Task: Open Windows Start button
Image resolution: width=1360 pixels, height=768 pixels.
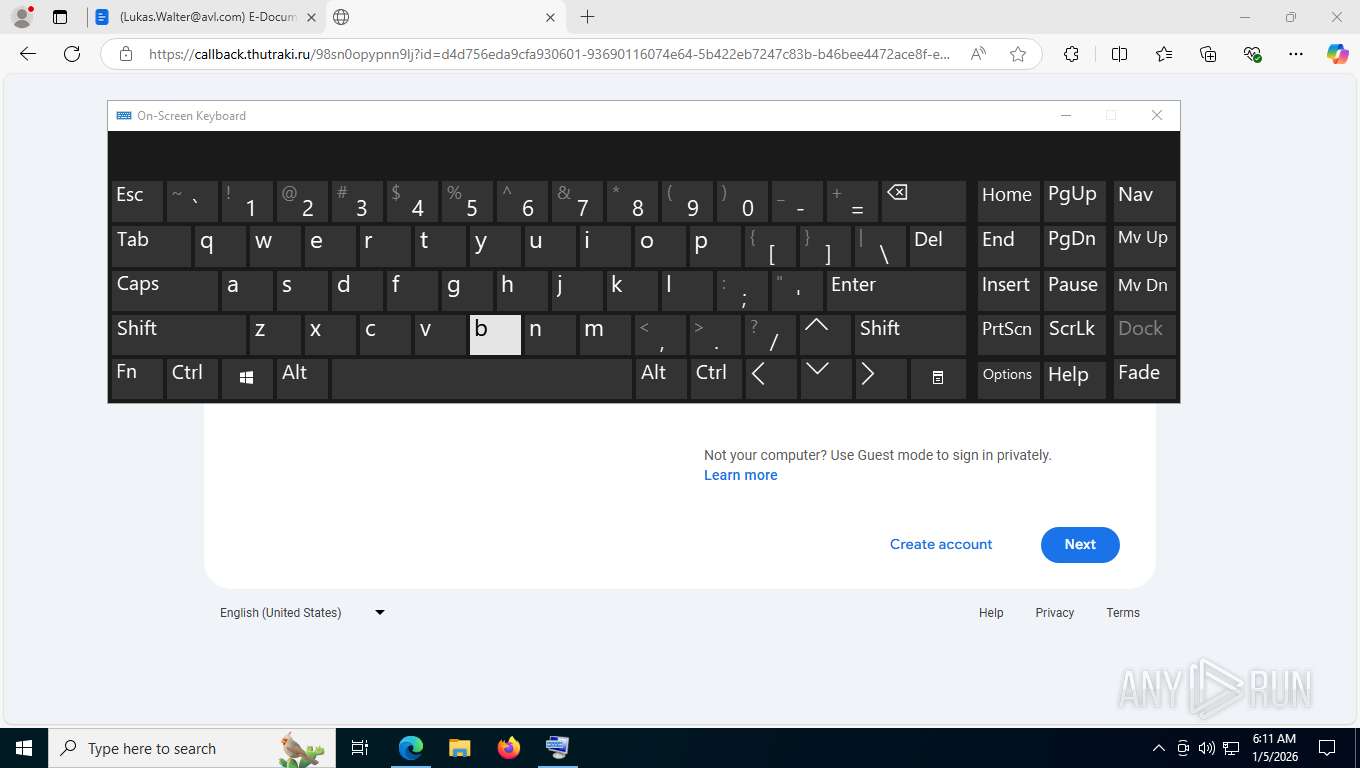Action: click(24, 748)
